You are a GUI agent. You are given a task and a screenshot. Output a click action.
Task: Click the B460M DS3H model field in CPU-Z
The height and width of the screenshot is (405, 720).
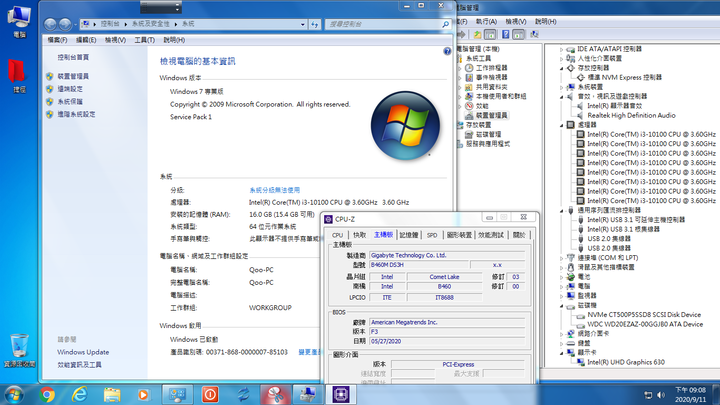(419, 265)
